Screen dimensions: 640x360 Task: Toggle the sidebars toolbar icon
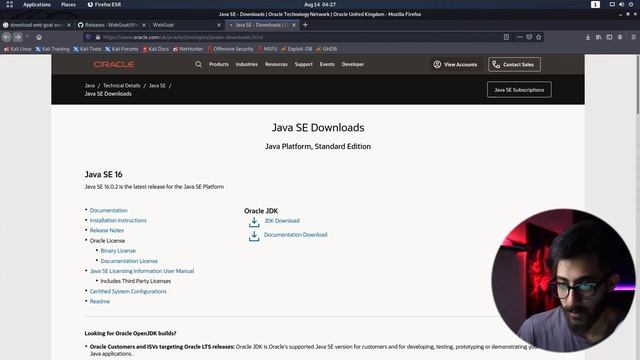[609, 37]
